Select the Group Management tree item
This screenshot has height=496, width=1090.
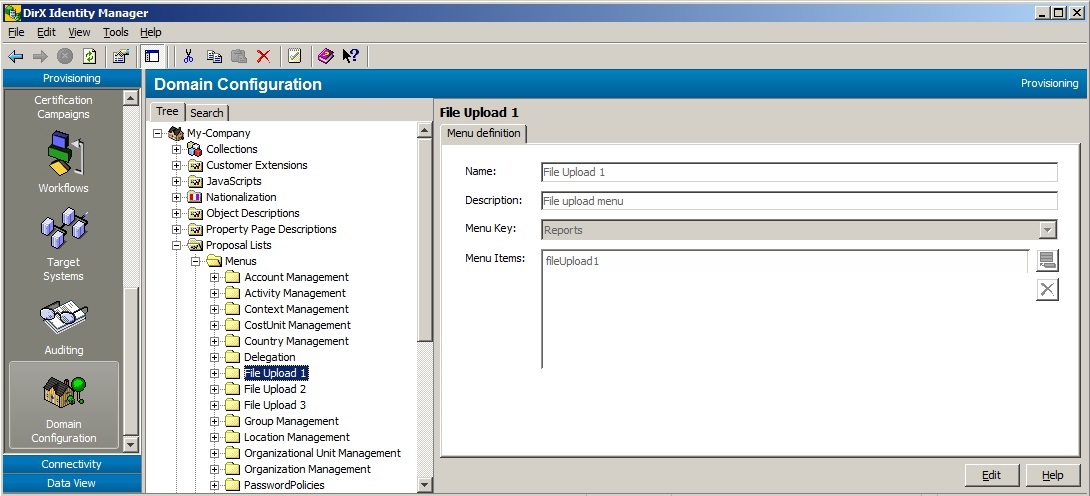[291, 421]
